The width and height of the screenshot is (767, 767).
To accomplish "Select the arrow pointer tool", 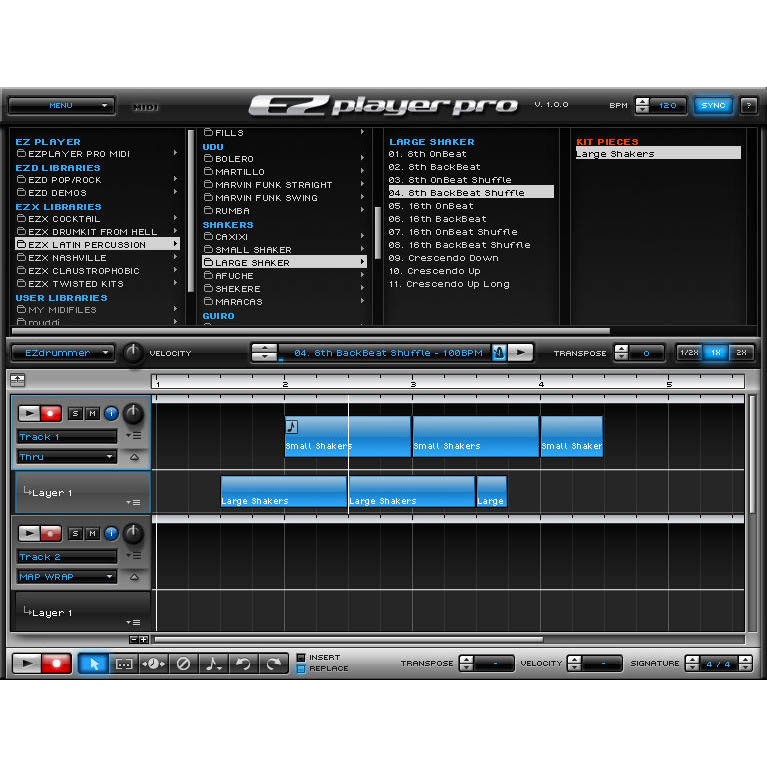I will [x=94, y=663].
